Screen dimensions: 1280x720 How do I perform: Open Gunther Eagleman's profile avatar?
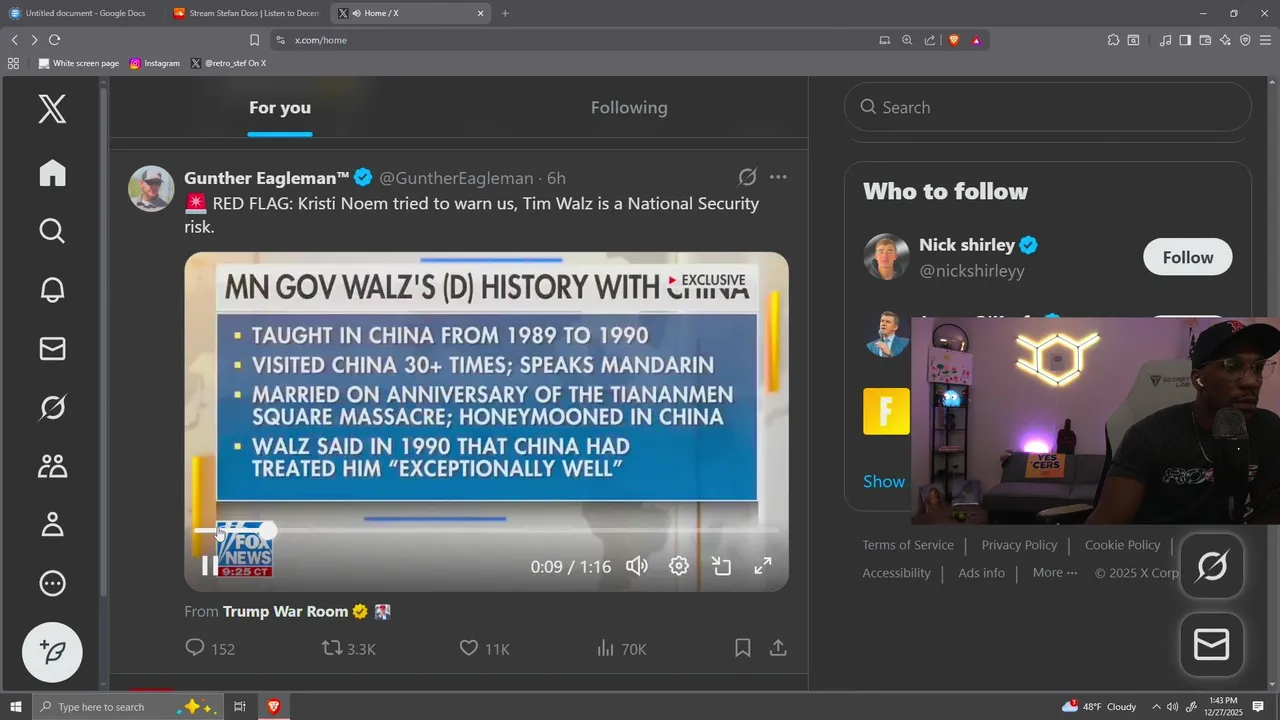(x=151, y=188)
